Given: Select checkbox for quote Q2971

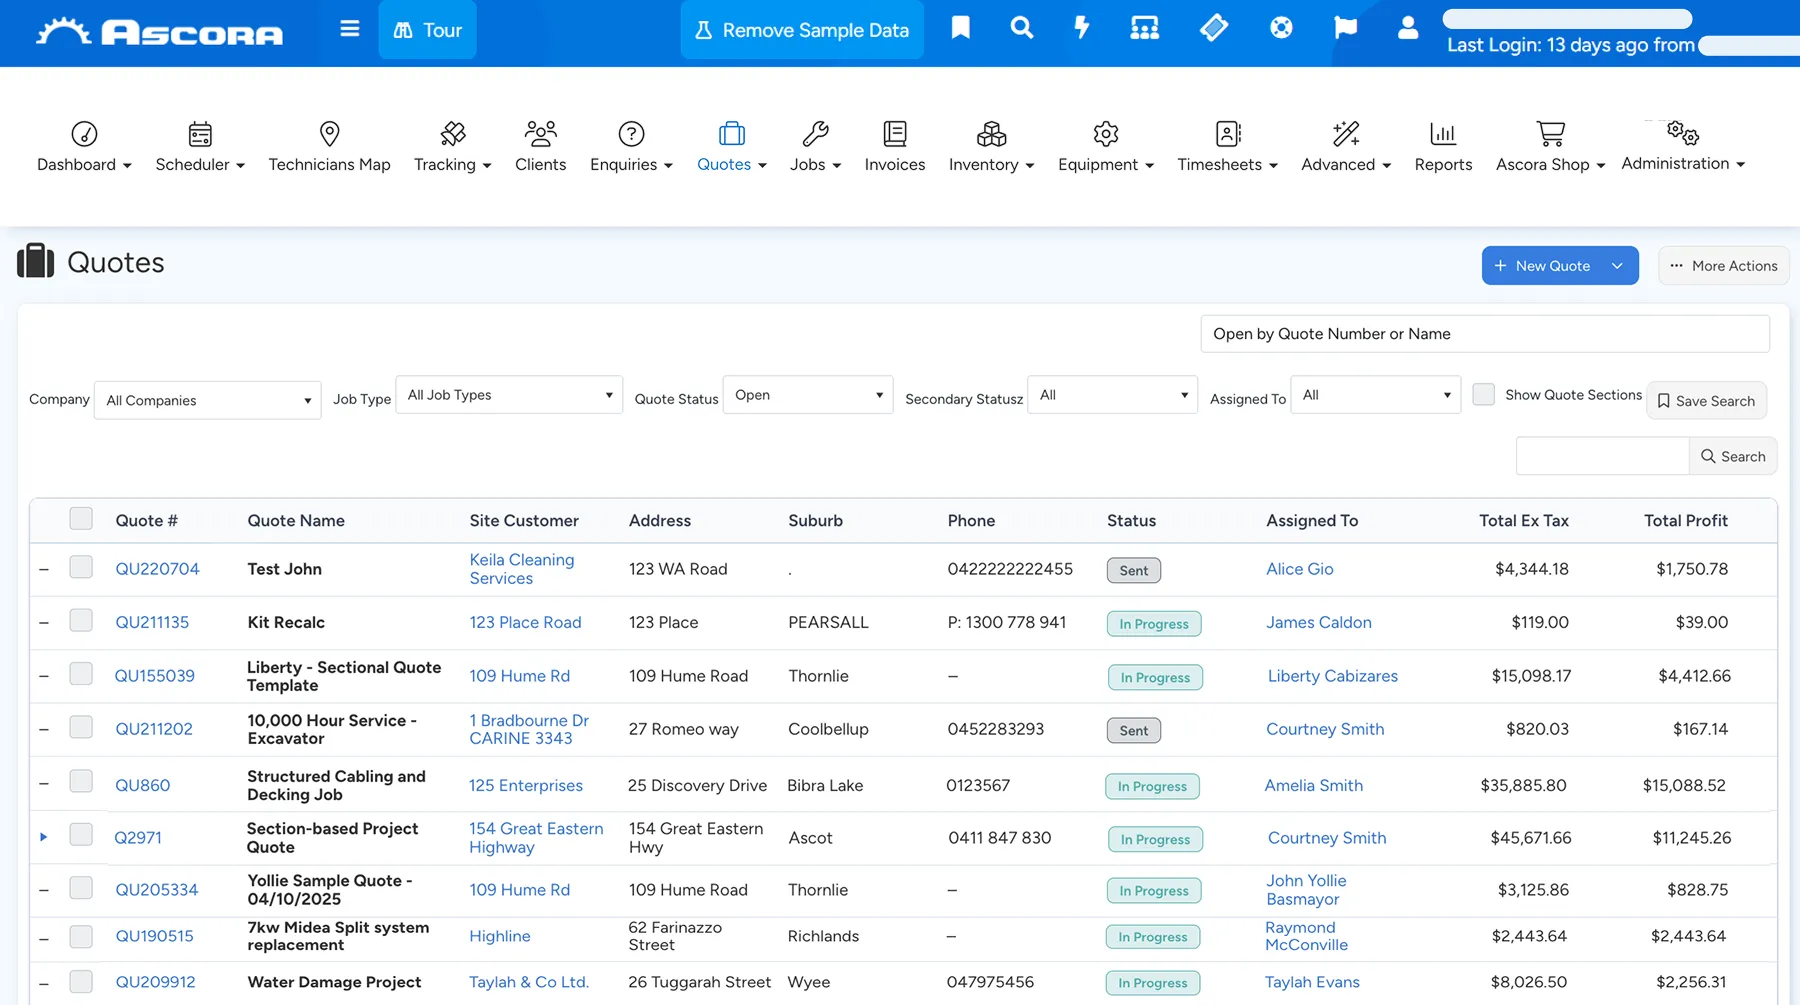Looking at the screenshot, I should pyautogui.click(x=81, y=834).
